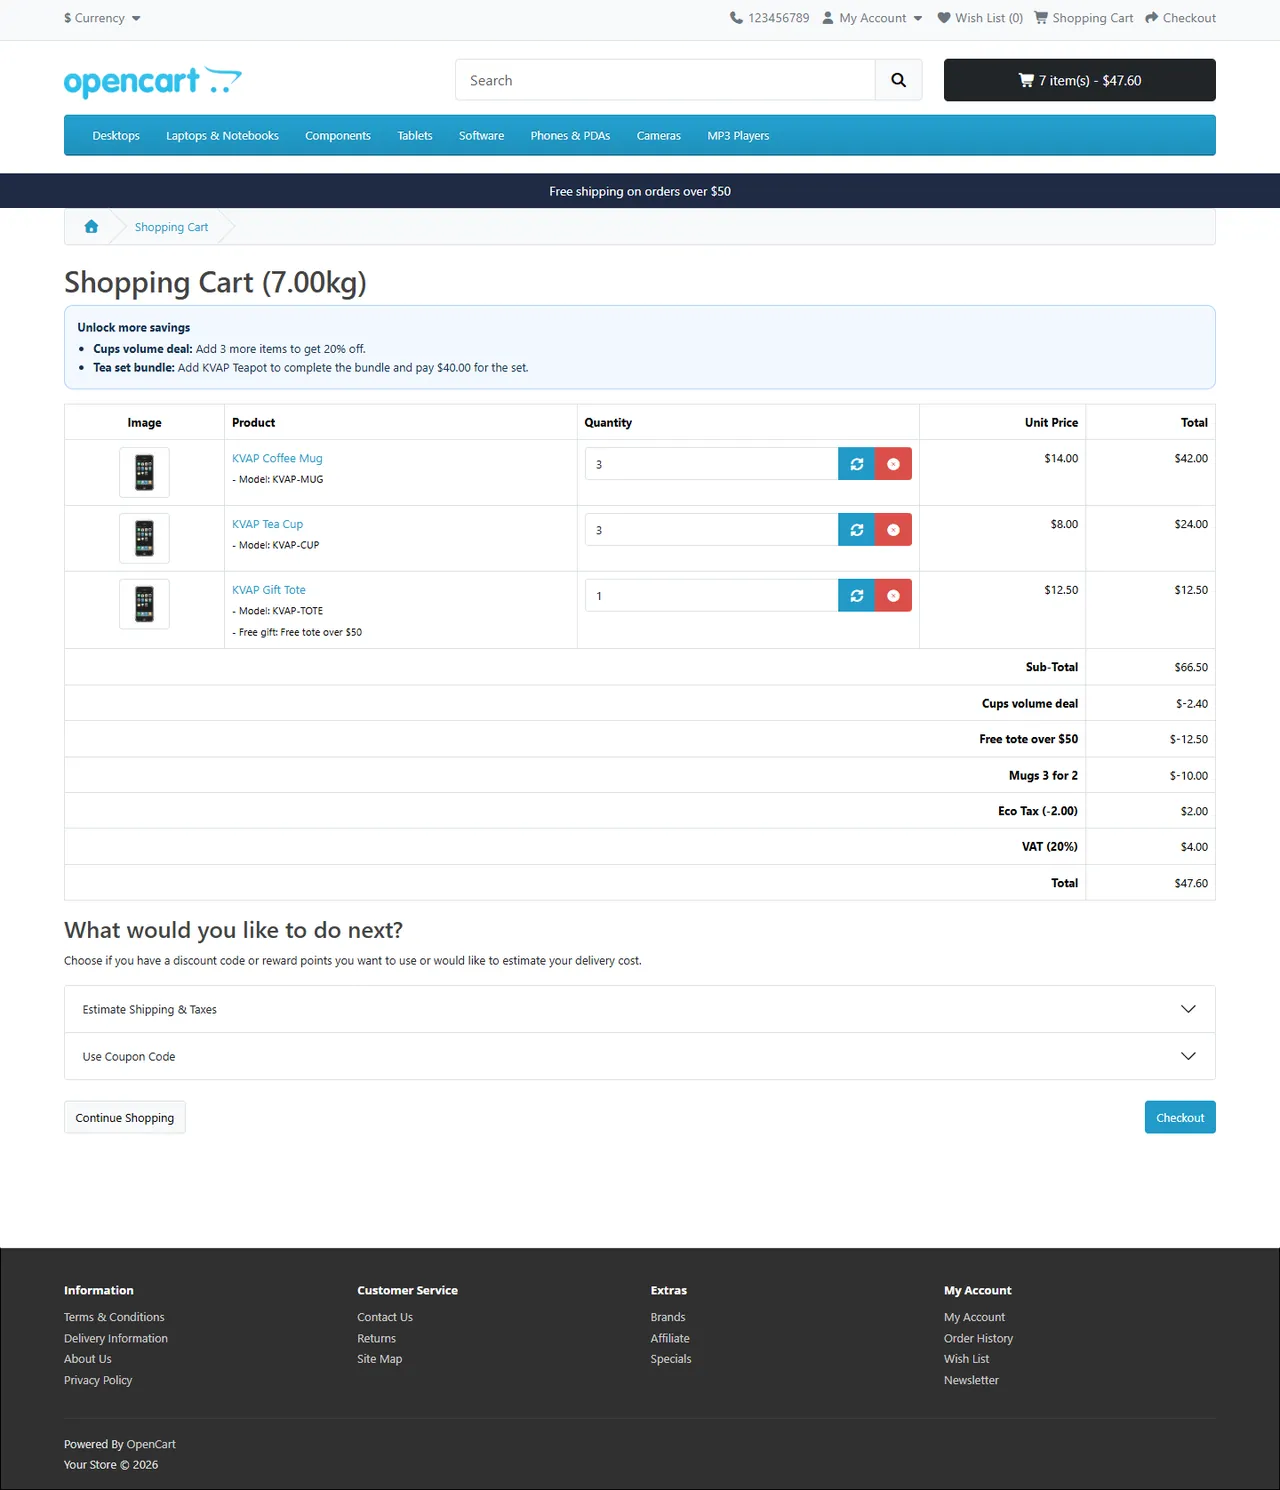
Task: Open the KVAP Tea Cup product link
Action: (267, 524)
